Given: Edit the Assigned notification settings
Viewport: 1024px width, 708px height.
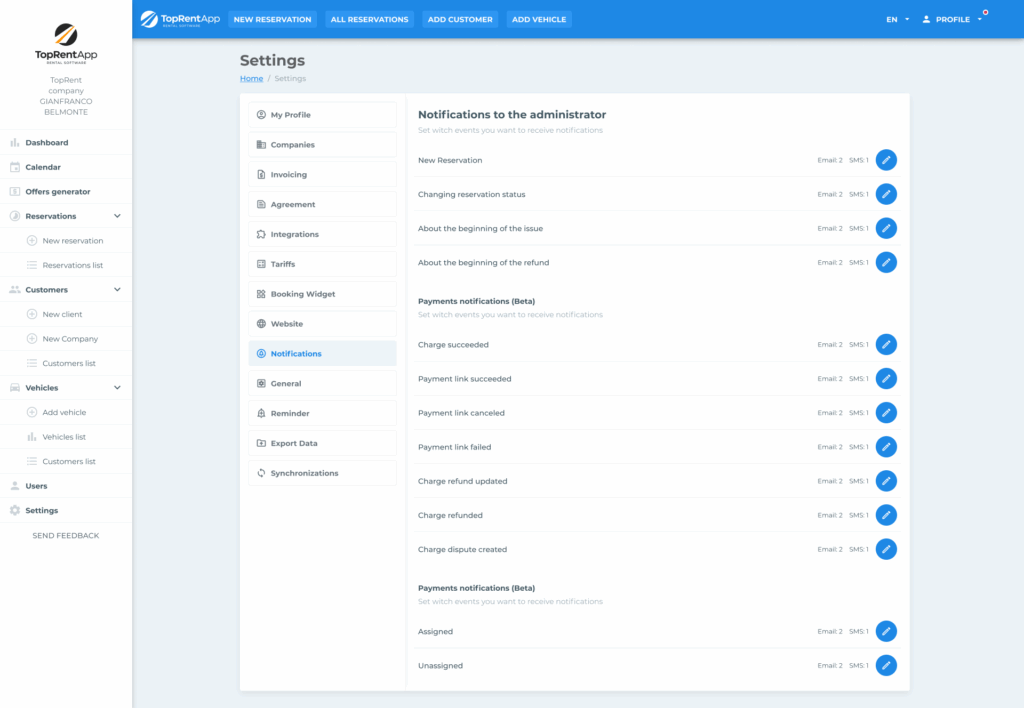Looking at the screenshot, I should coord(886,631).
